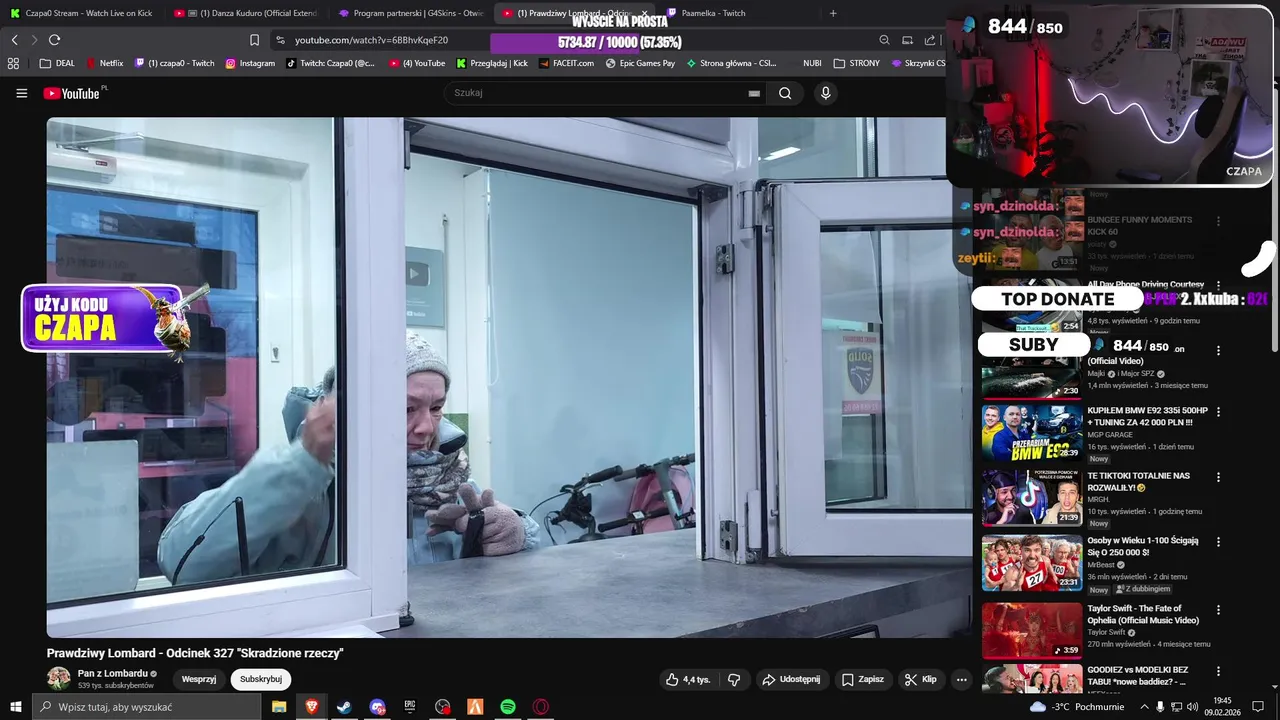Viewport: 1280px width, 720px height.
Task: Open the on-screen keyboard icon in search box
Action: [x=754, y=93]
